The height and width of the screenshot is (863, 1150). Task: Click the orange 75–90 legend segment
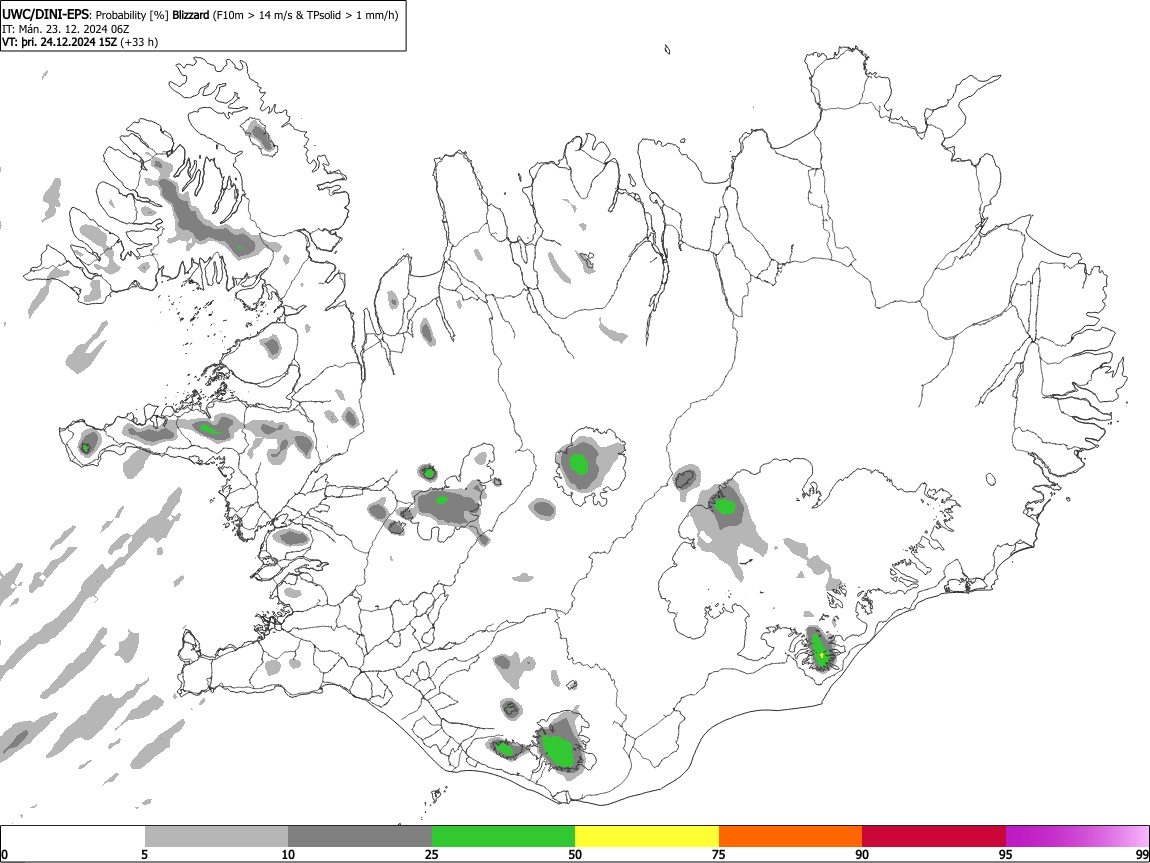790,837
